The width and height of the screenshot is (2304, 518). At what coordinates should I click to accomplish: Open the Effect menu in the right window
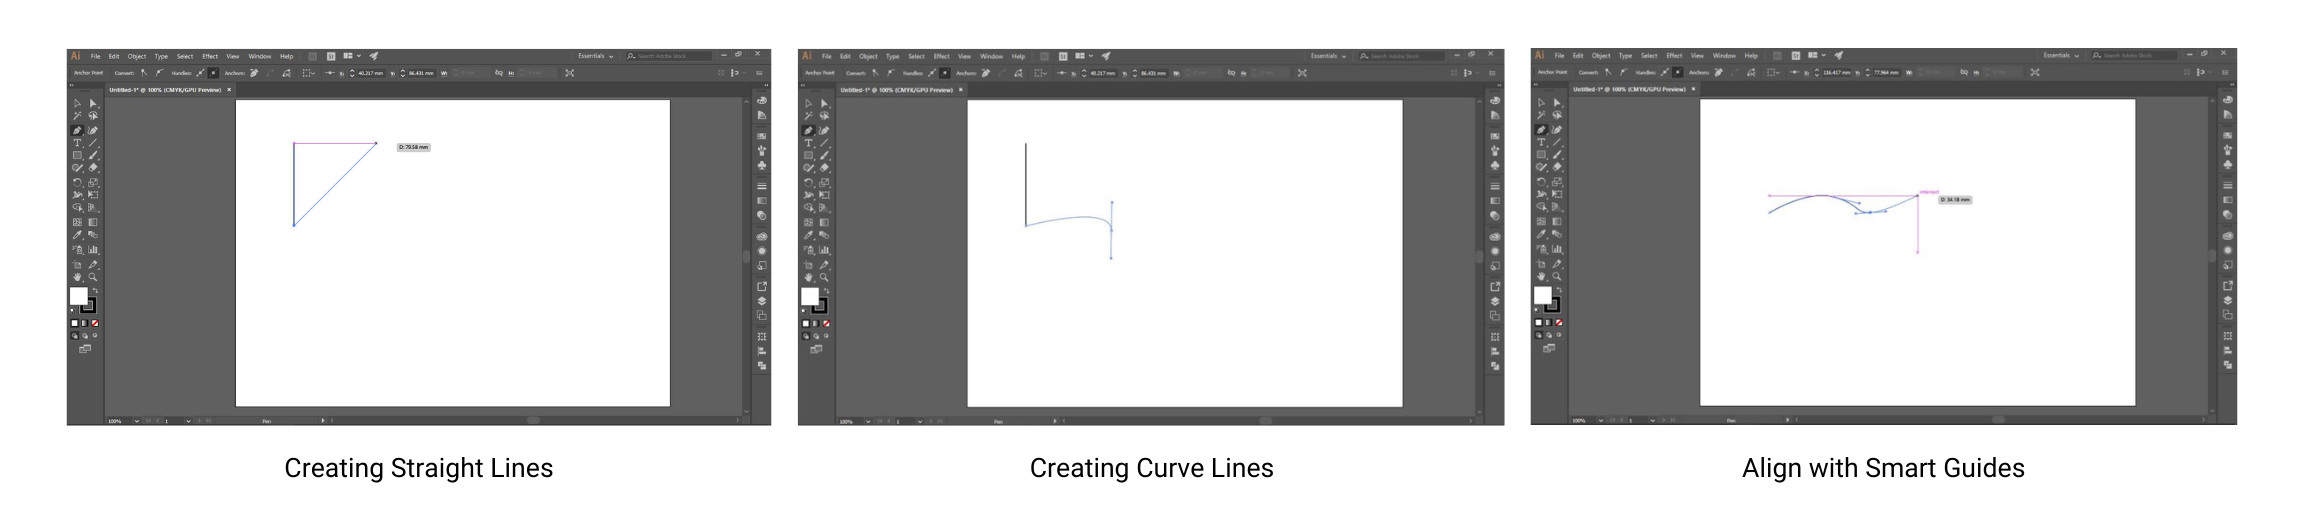1674,56
